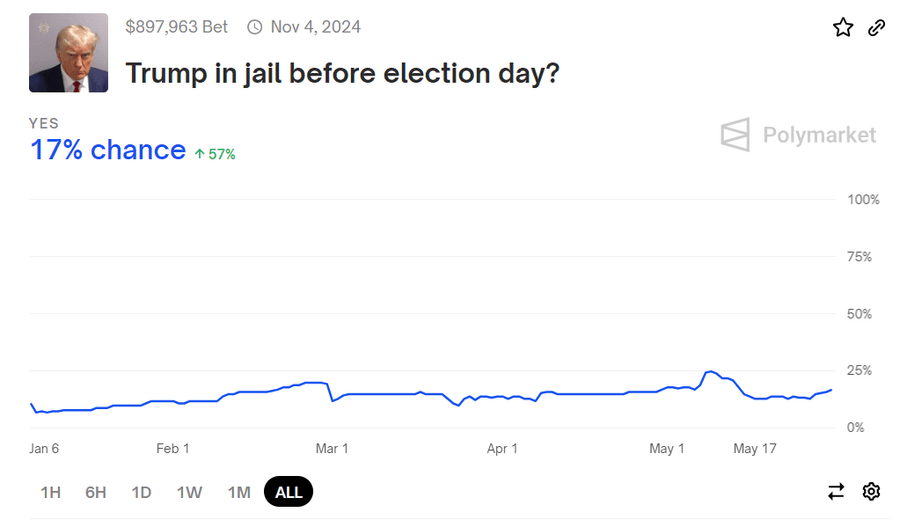Select the 6H time range
This screenshot has height=520, width=900.
(x=96, y=492)
